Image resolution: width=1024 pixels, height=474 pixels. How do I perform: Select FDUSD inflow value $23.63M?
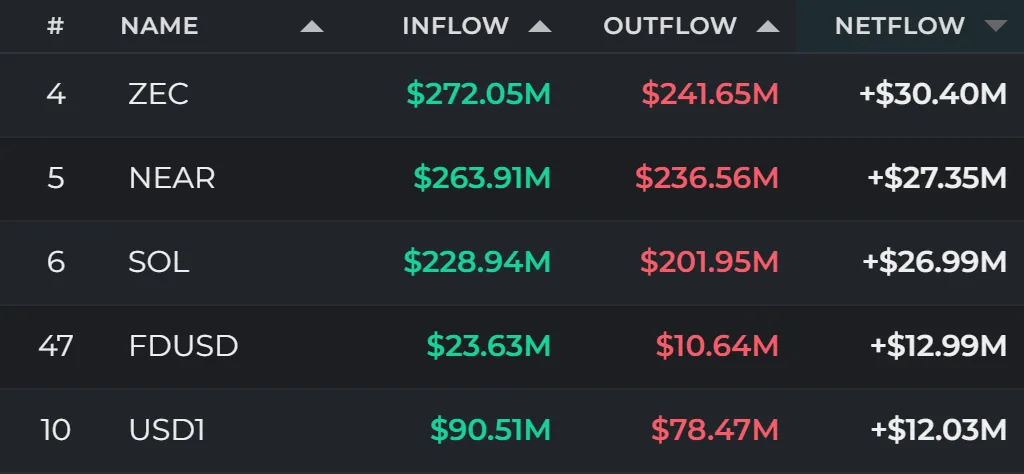pyautogui.click(x=488, y=346)
